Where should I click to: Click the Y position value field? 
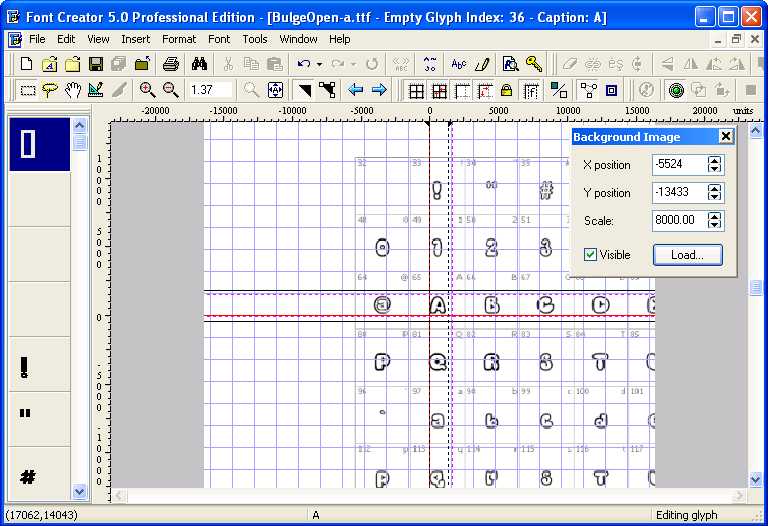pyautogui.click(x=679, y=192)
